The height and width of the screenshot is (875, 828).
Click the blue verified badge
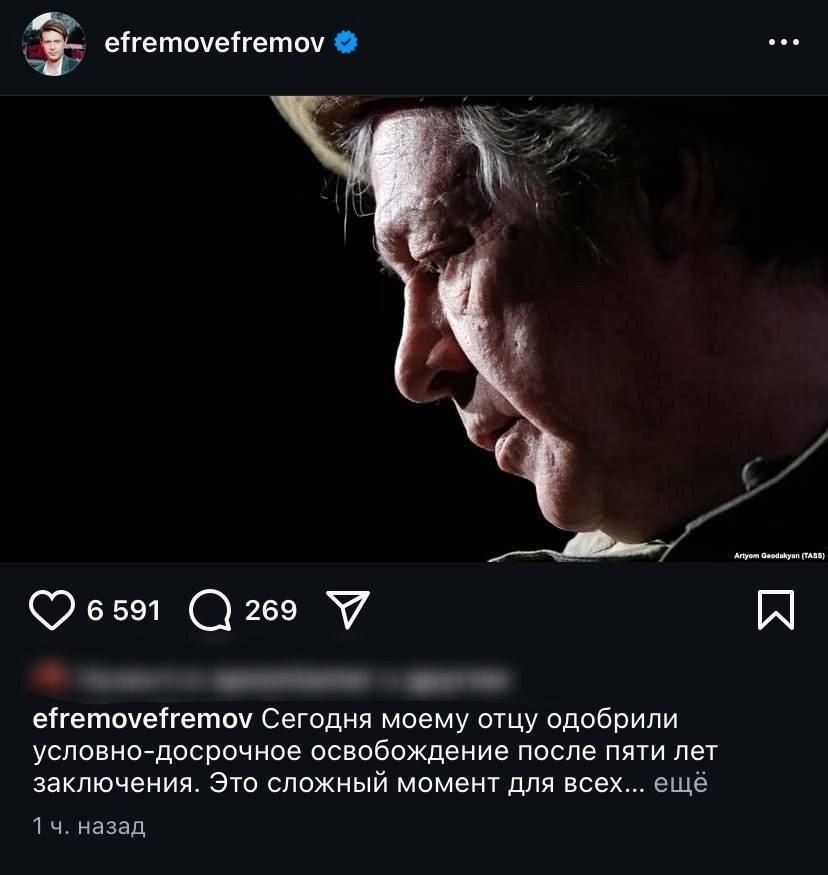click(346, 42)
